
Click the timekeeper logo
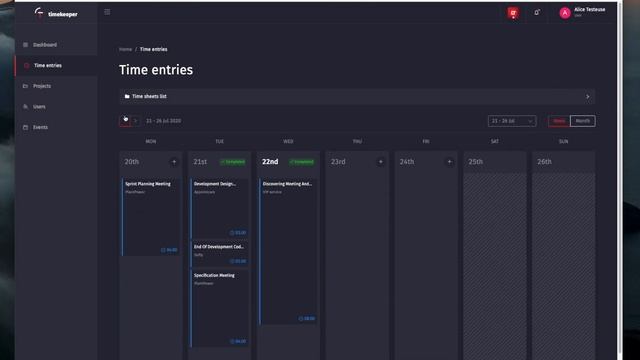pyautogui.click(x=56, y=13)
